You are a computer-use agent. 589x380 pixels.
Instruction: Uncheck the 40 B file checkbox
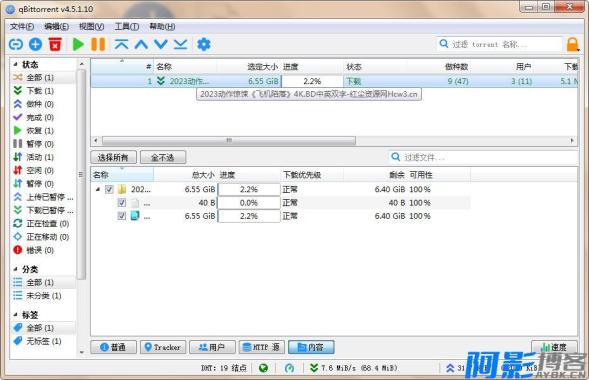[x=121, y=203]
